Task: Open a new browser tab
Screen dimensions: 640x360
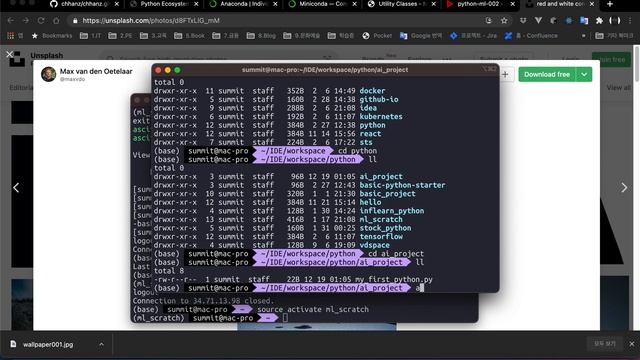Action: coord(610,4)
